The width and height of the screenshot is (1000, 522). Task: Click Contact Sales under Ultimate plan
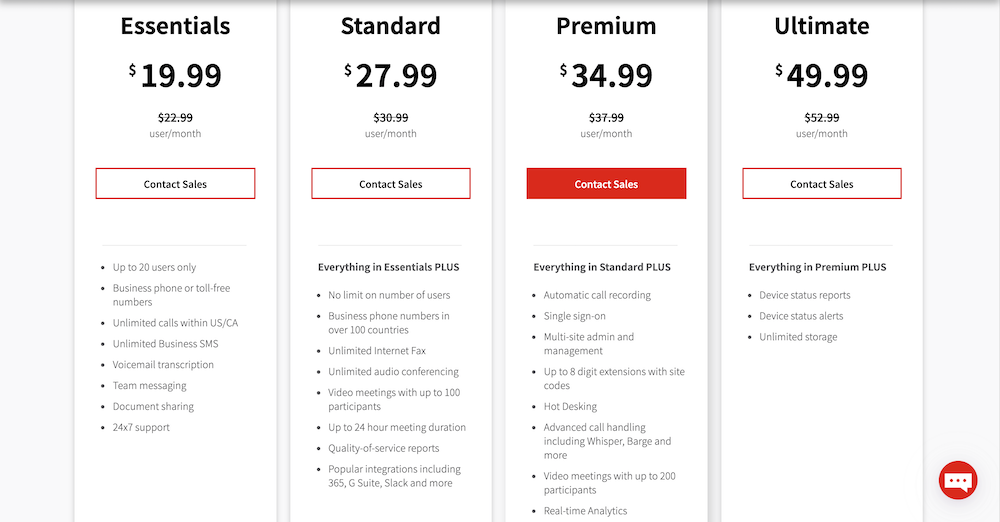pyautogui.click(x=822, y=184)
